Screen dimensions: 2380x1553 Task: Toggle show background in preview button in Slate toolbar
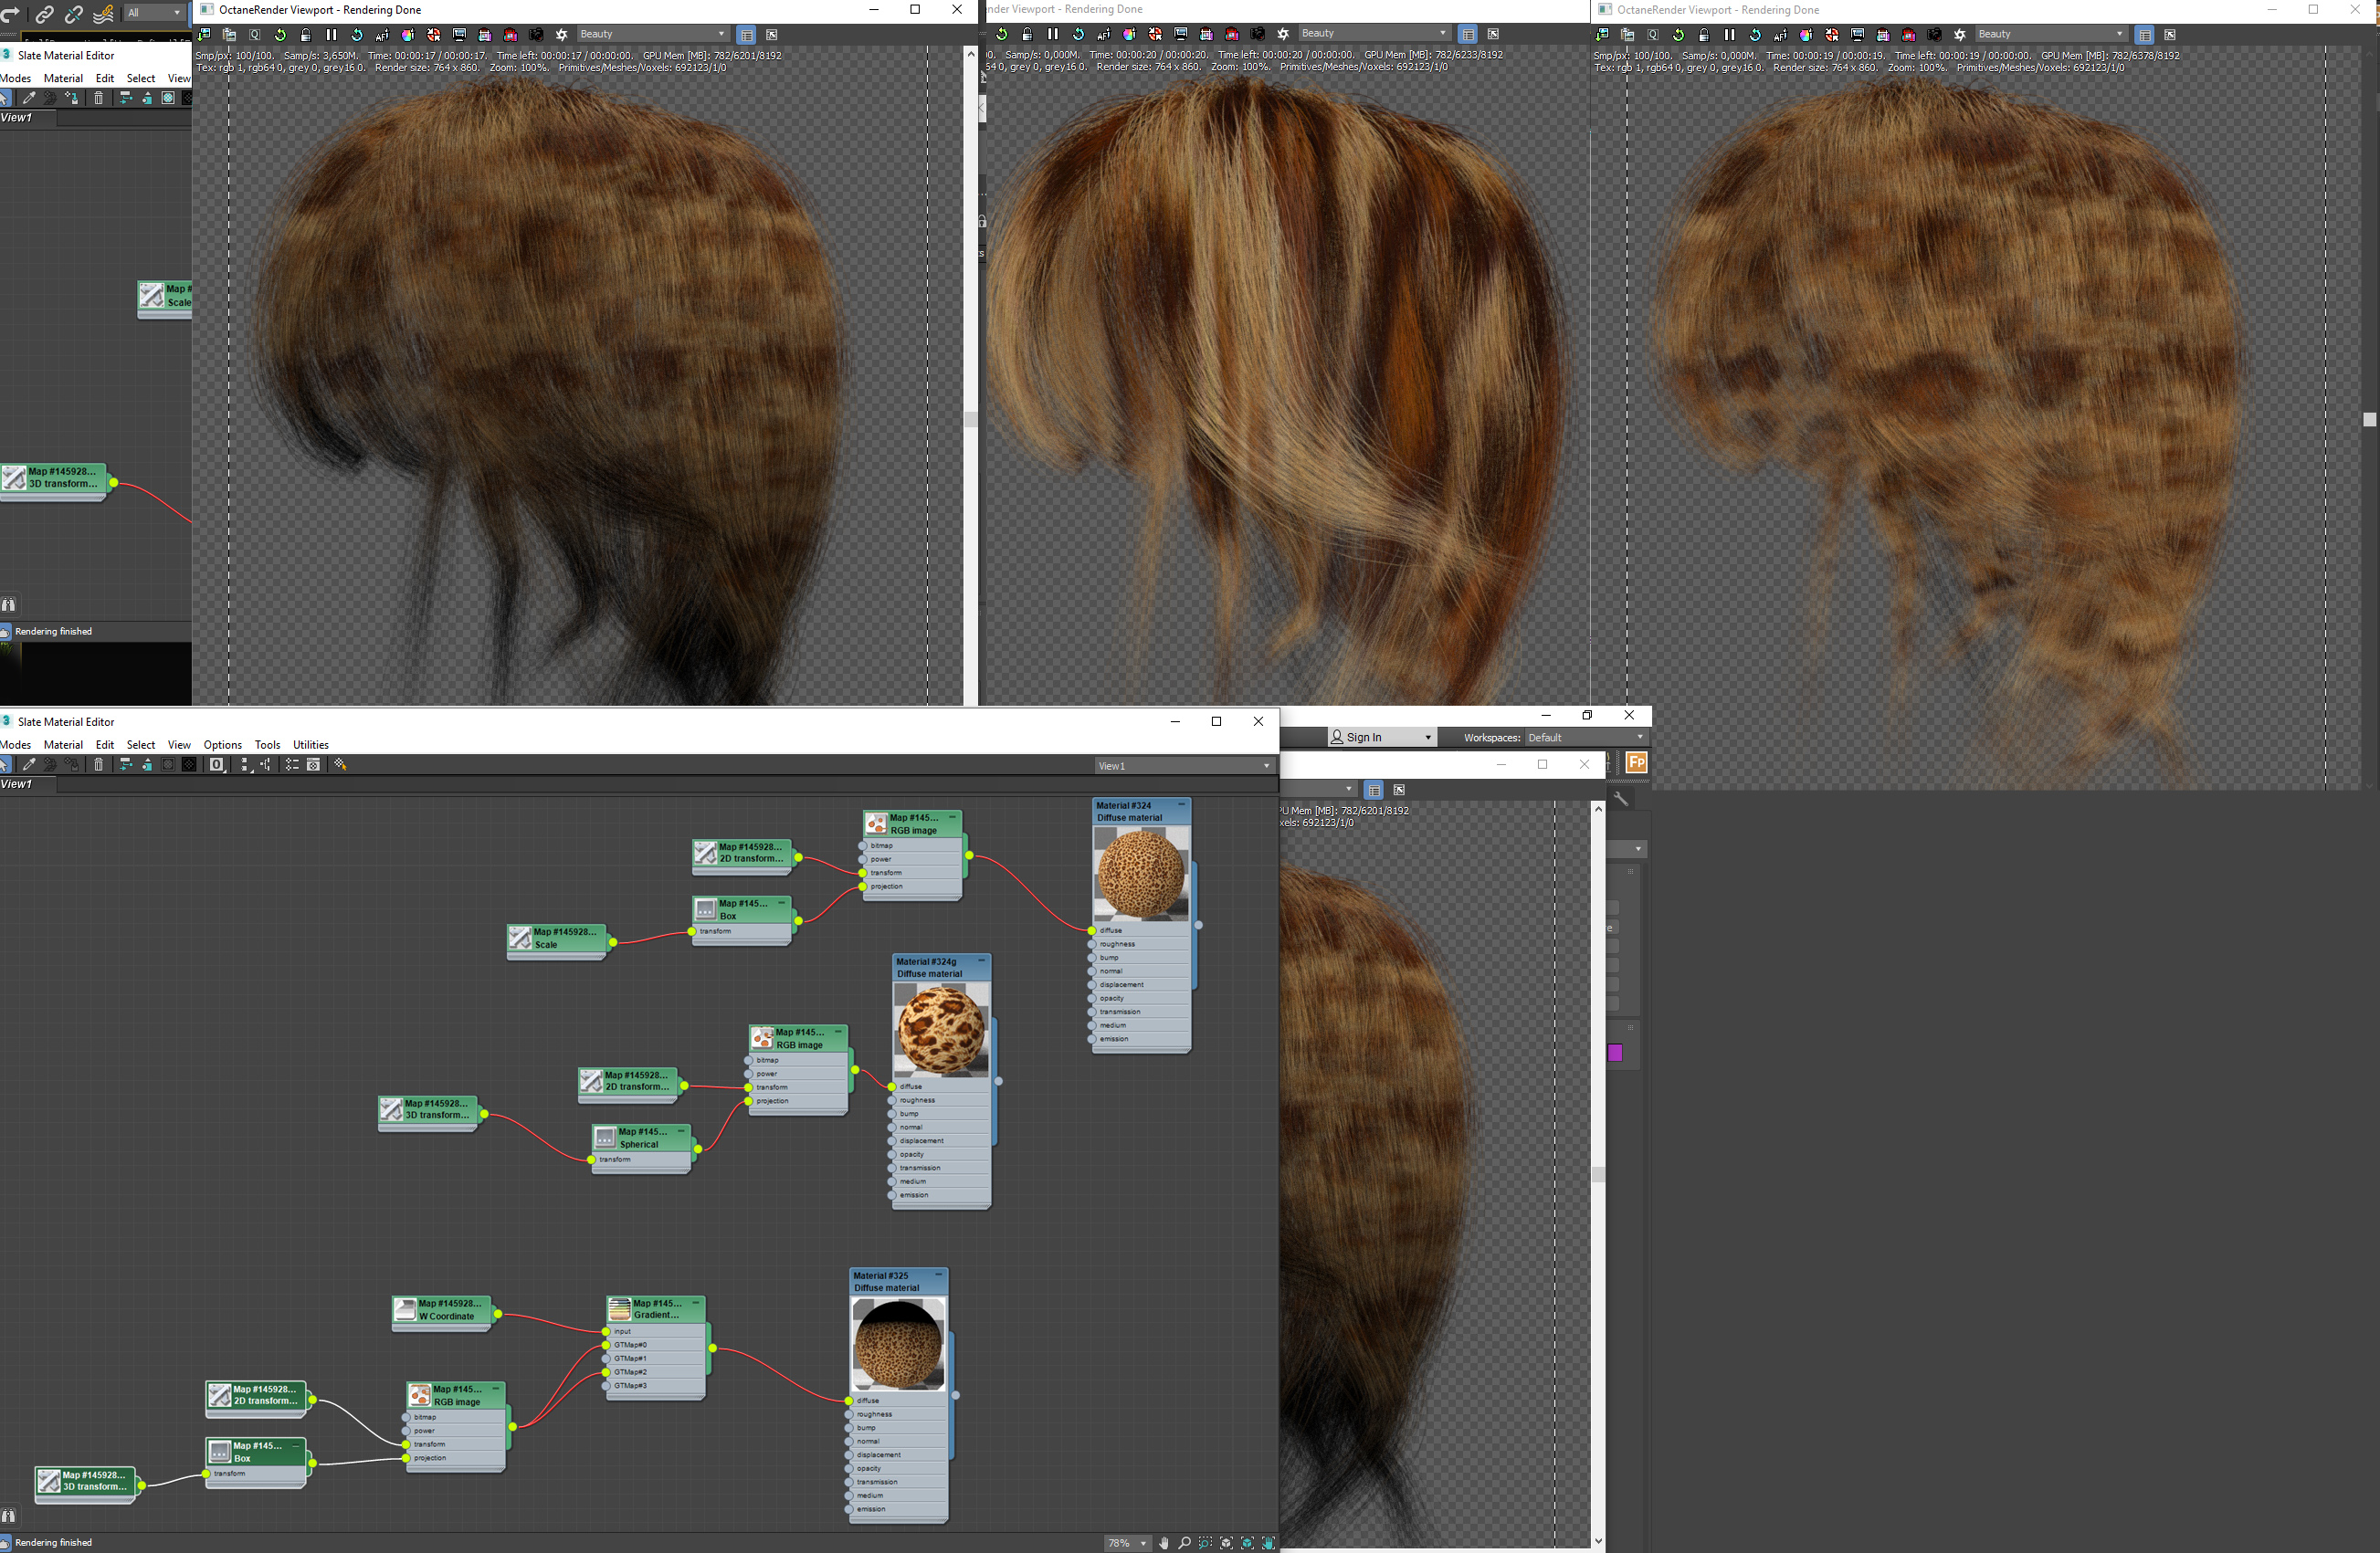coord(189,765)
